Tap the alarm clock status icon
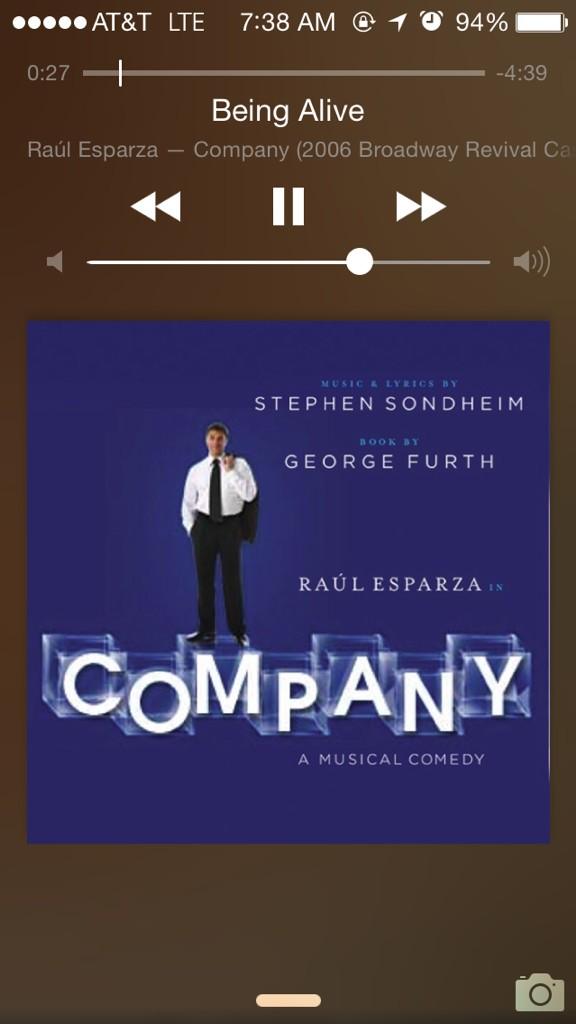 (x=431, y=22)
